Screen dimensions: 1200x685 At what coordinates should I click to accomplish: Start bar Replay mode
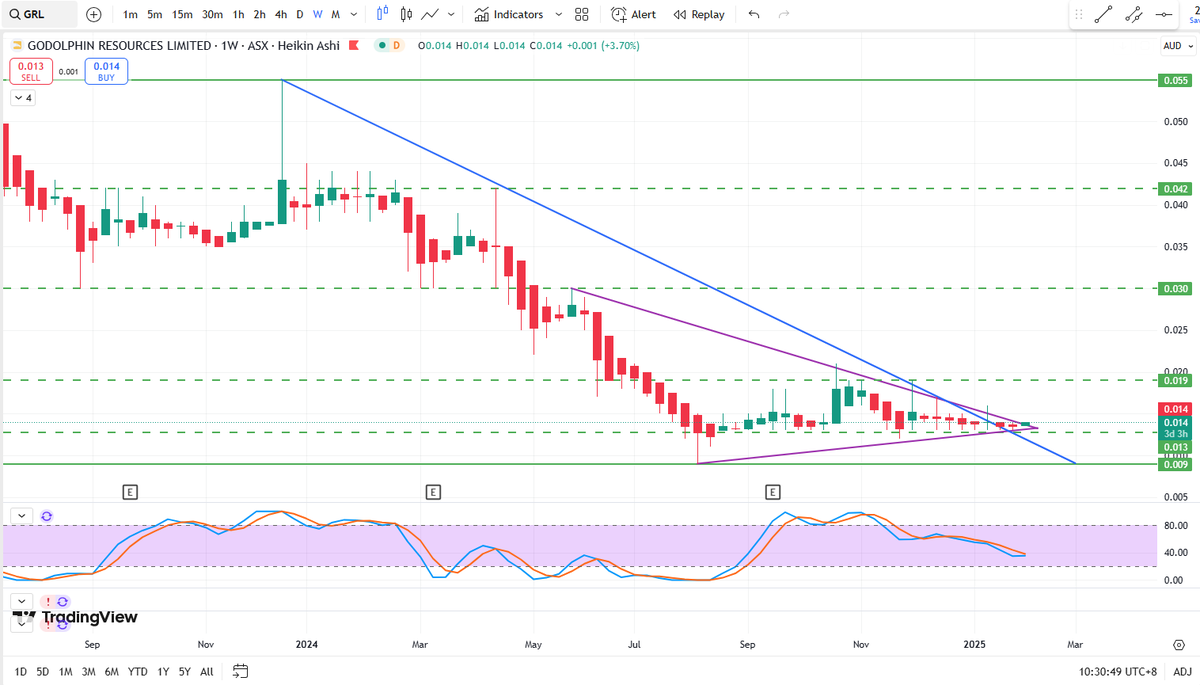699,15
